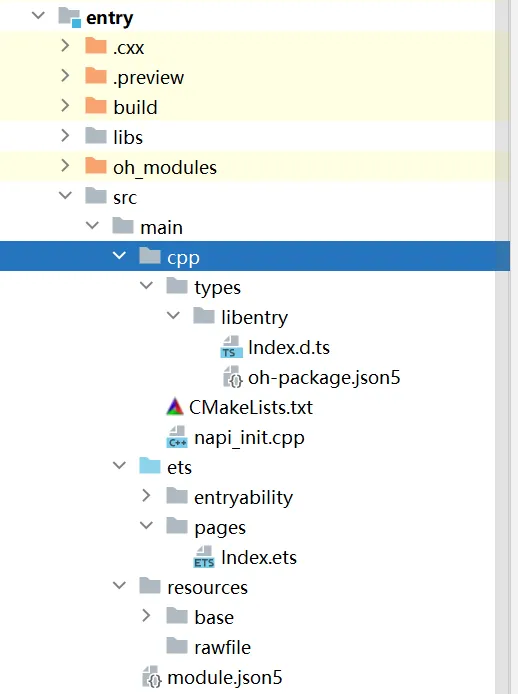Click the json icon of oh-package.json5

point(232,377)
